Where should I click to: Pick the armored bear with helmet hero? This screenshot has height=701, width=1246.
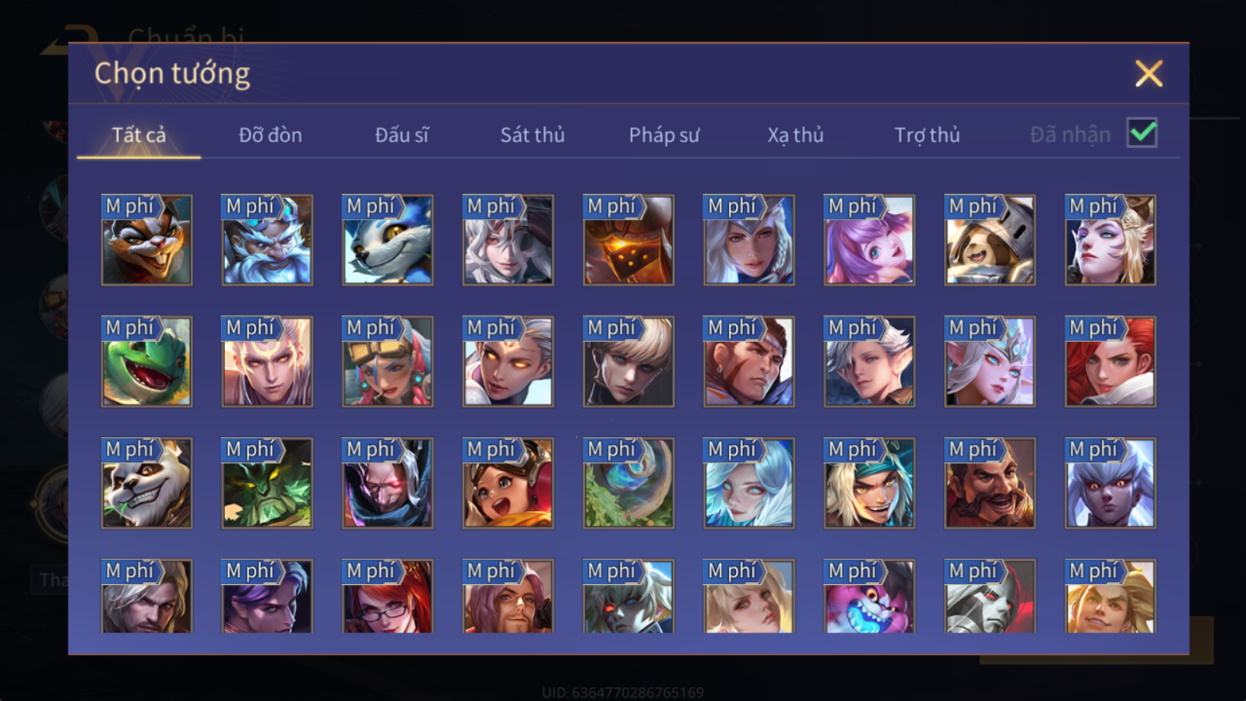click(x=990, y=240)
